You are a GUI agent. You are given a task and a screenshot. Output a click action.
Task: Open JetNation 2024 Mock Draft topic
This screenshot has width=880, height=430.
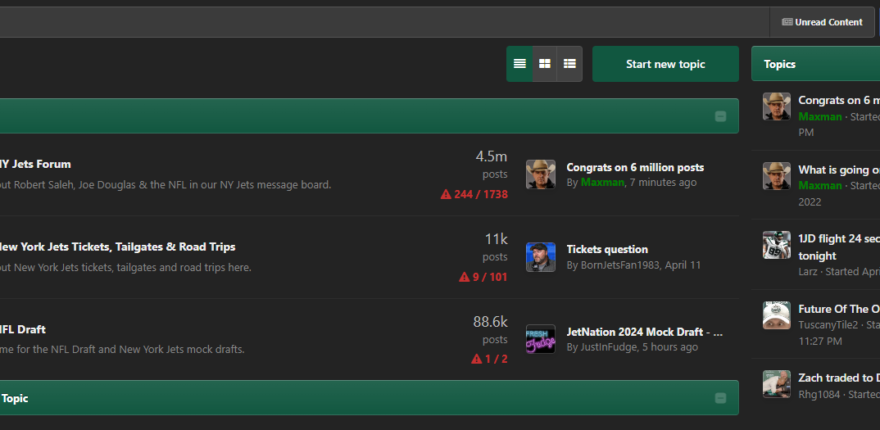pos(644,332)
